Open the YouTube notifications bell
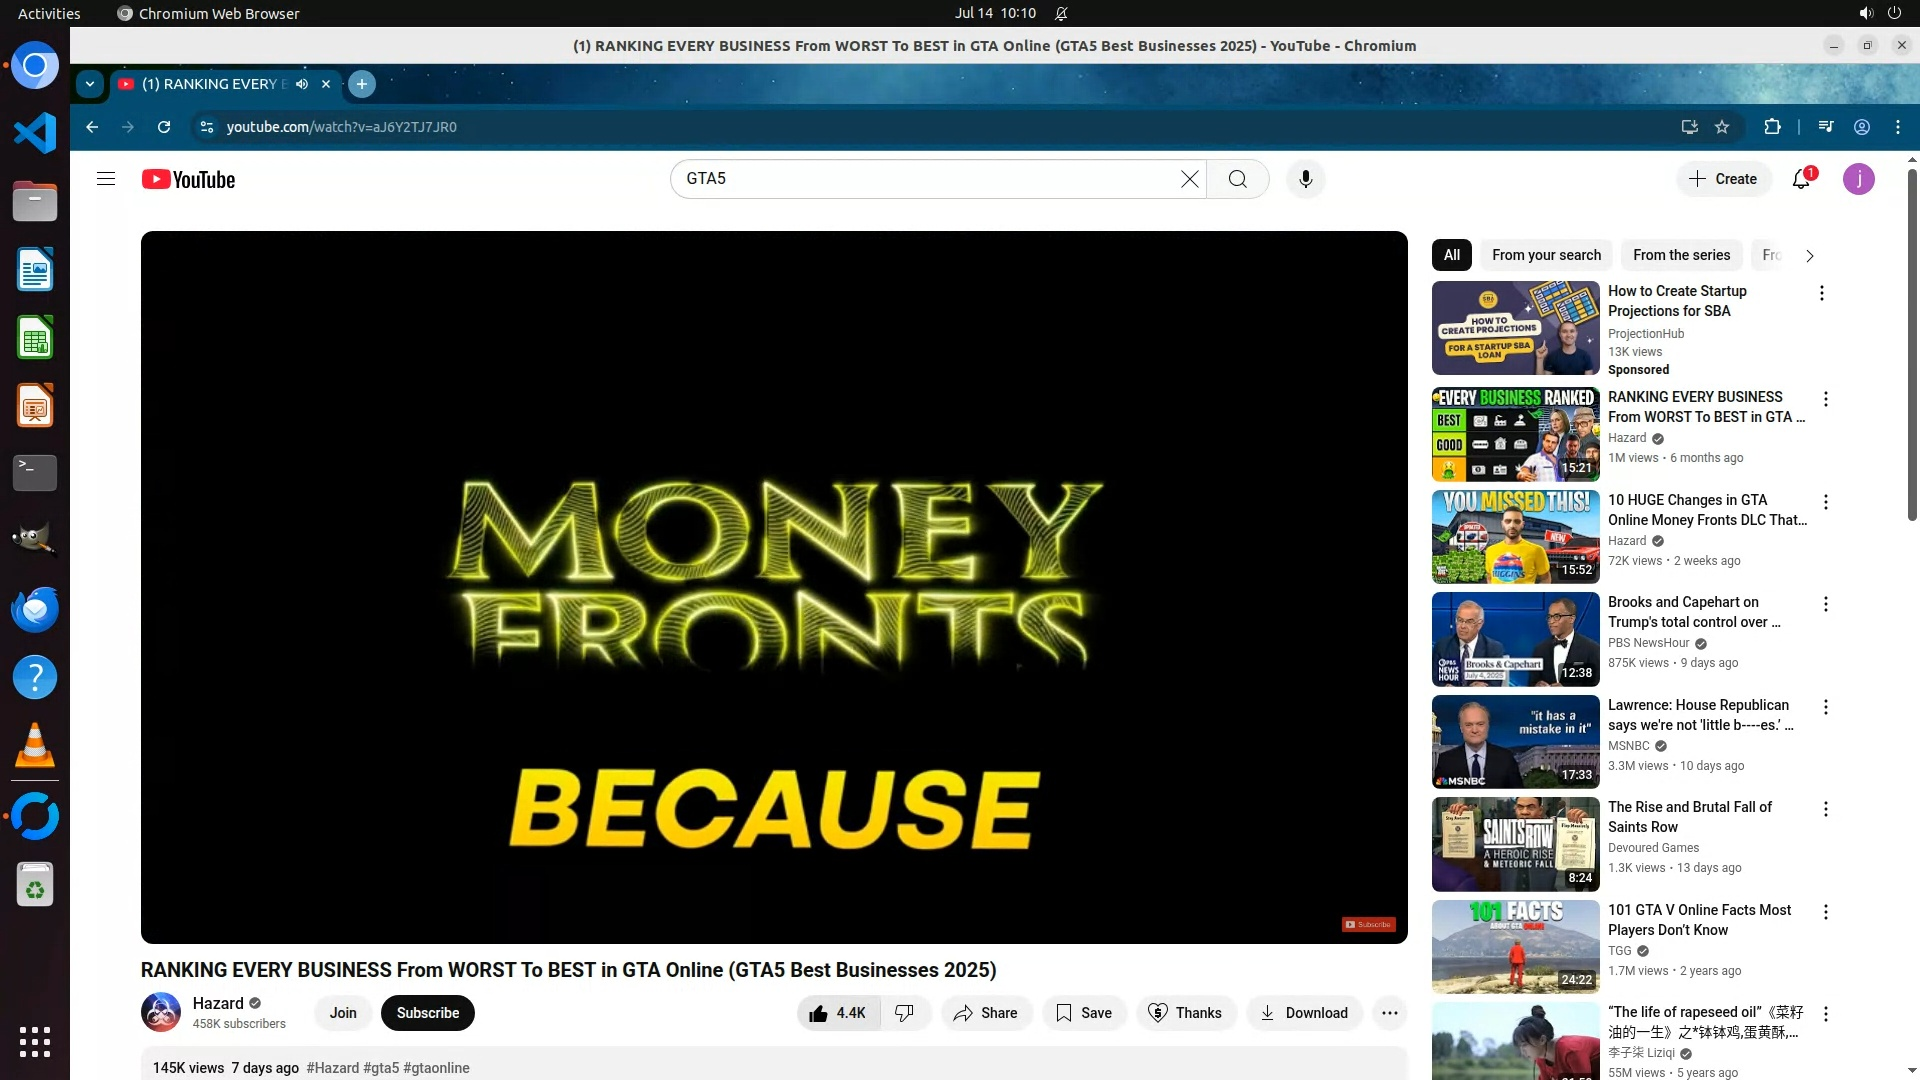The height and width of the screenshot is (1080, 1920). point(1801,179)
